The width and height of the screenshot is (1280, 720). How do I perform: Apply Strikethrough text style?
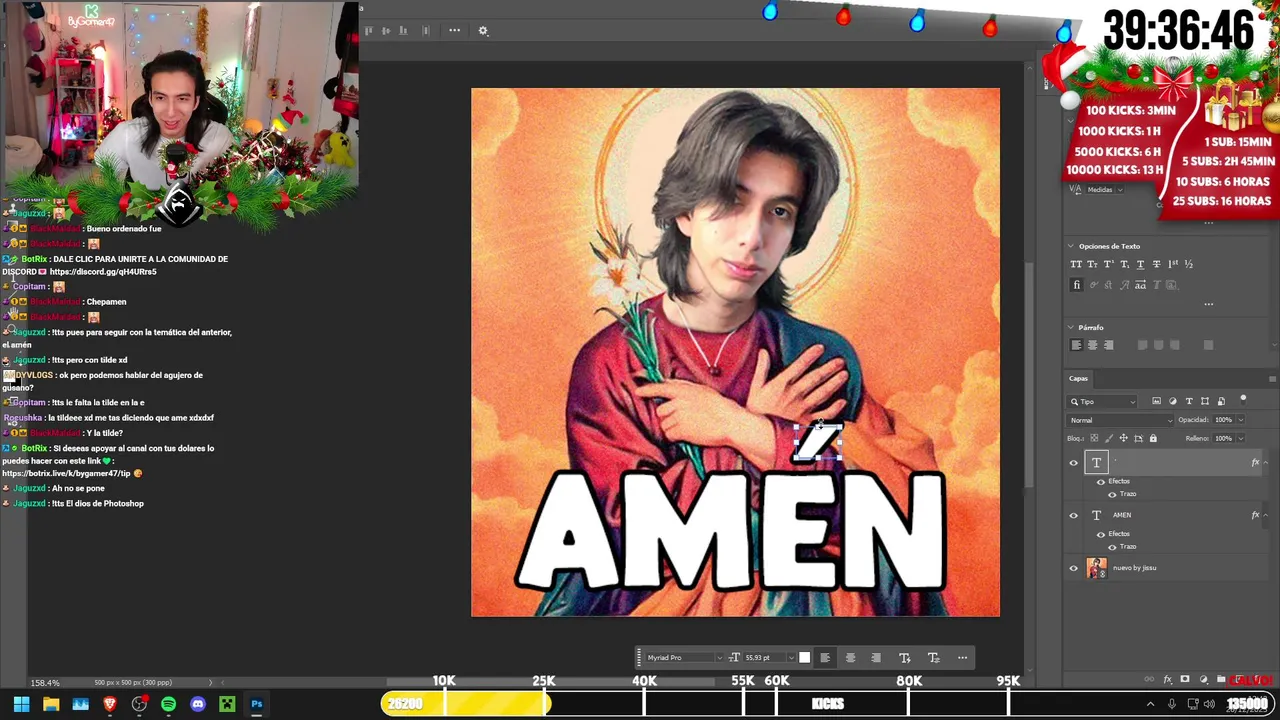click(1156, 264)
